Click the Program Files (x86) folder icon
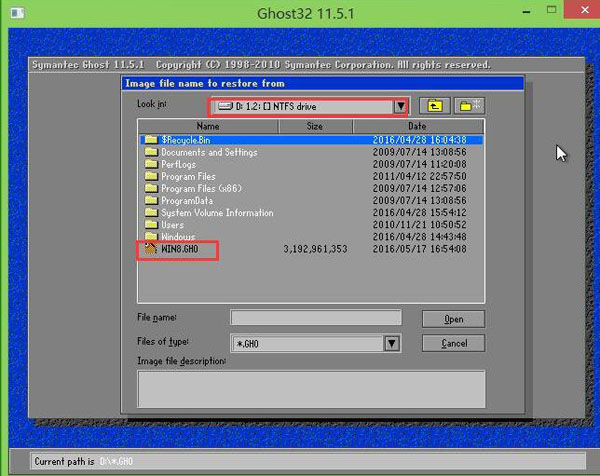This screenshot has height=476, width=600. click(x=151, y=188)
